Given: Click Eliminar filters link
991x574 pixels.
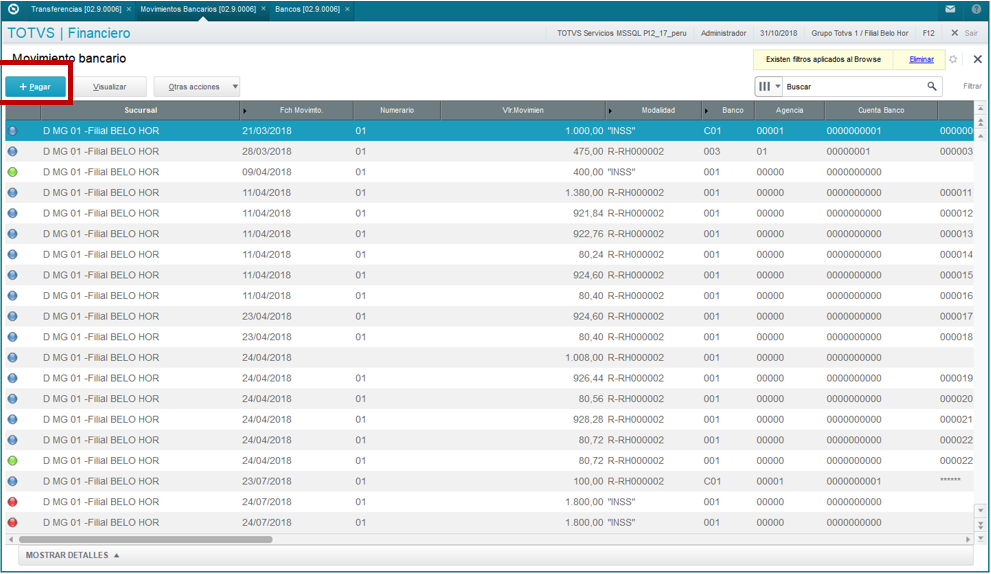Looking at the screenshot, I should pyautogui.click(x=921, y=59).
